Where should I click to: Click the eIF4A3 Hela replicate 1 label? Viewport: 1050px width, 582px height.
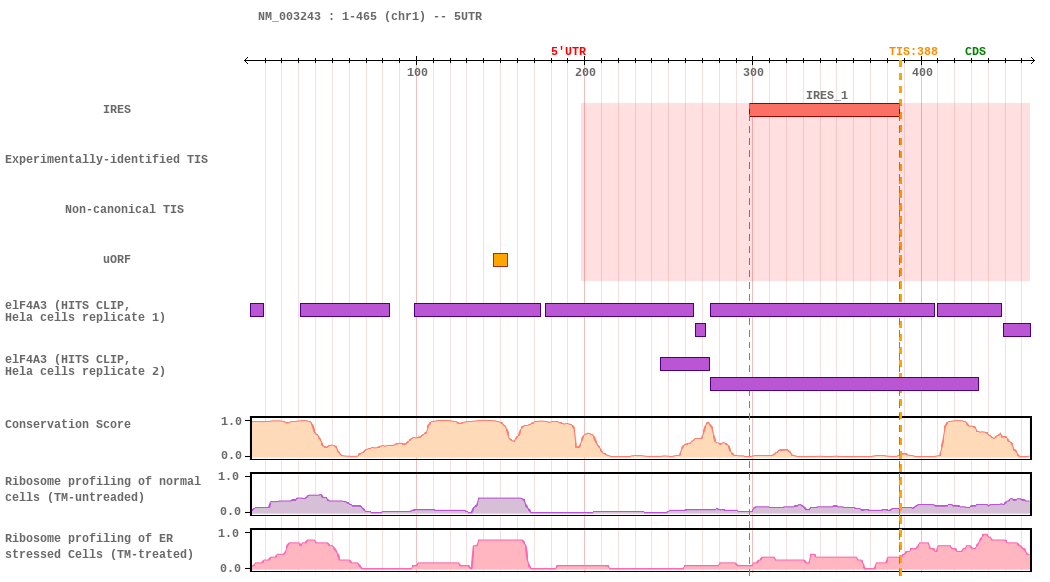[x=85, y=312]
